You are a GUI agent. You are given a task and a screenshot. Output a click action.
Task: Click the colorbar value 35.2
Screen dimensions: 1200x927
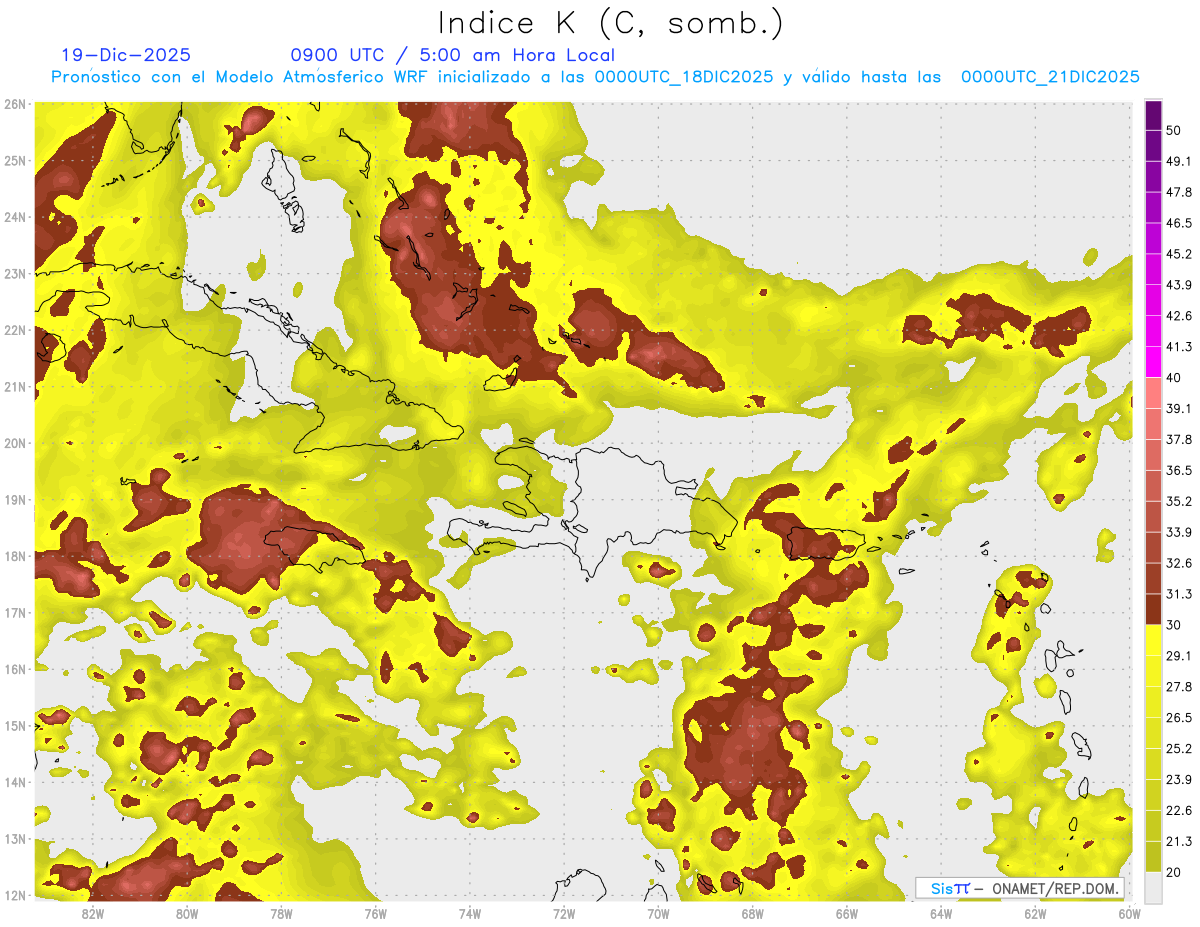[1178, 501]
